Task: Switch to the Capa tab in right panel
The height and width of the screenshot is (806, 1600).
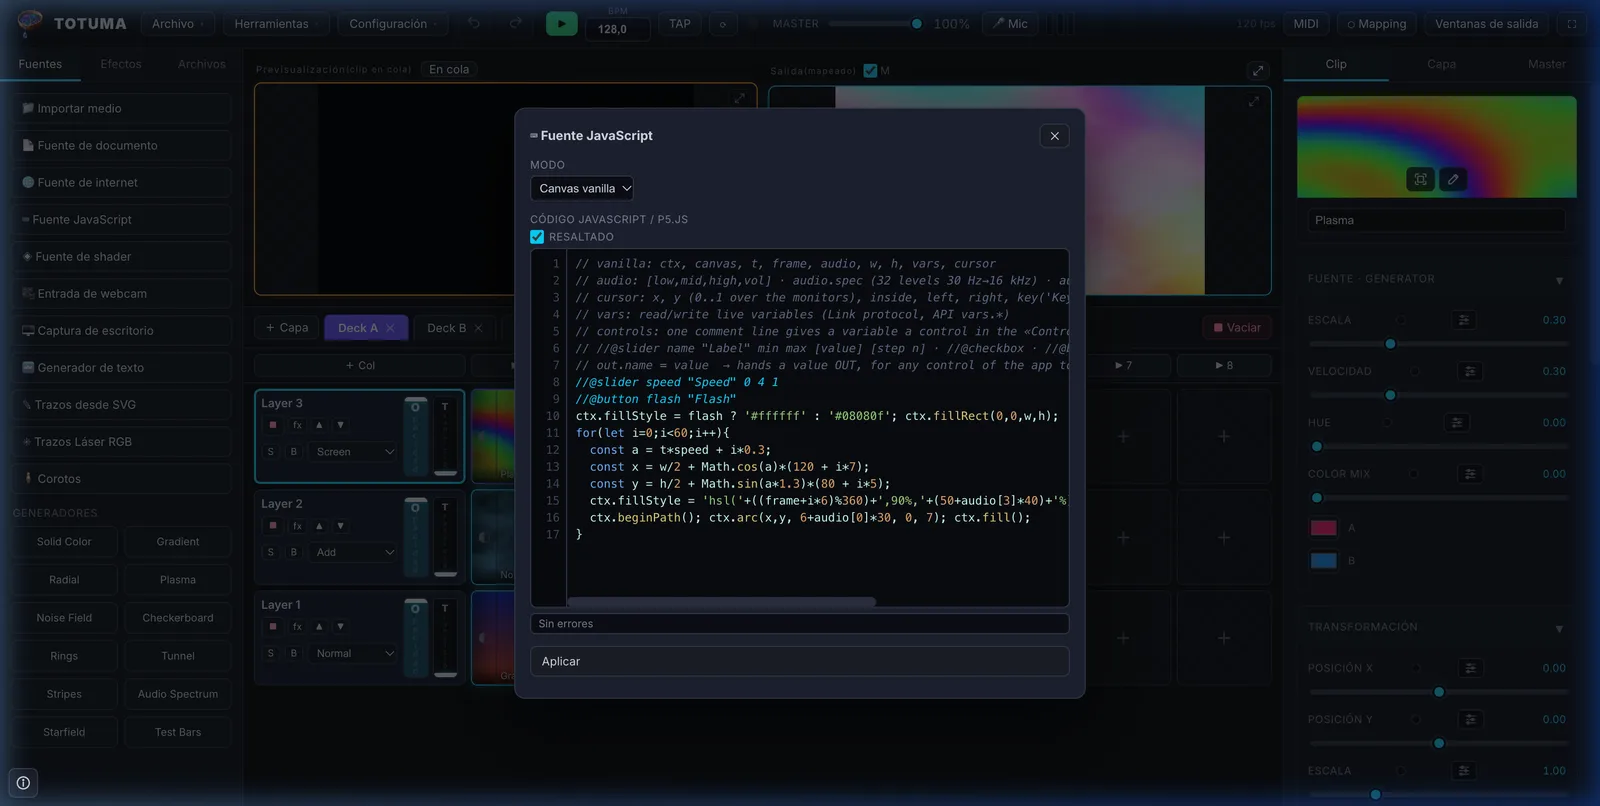Action: point(1441,64)
